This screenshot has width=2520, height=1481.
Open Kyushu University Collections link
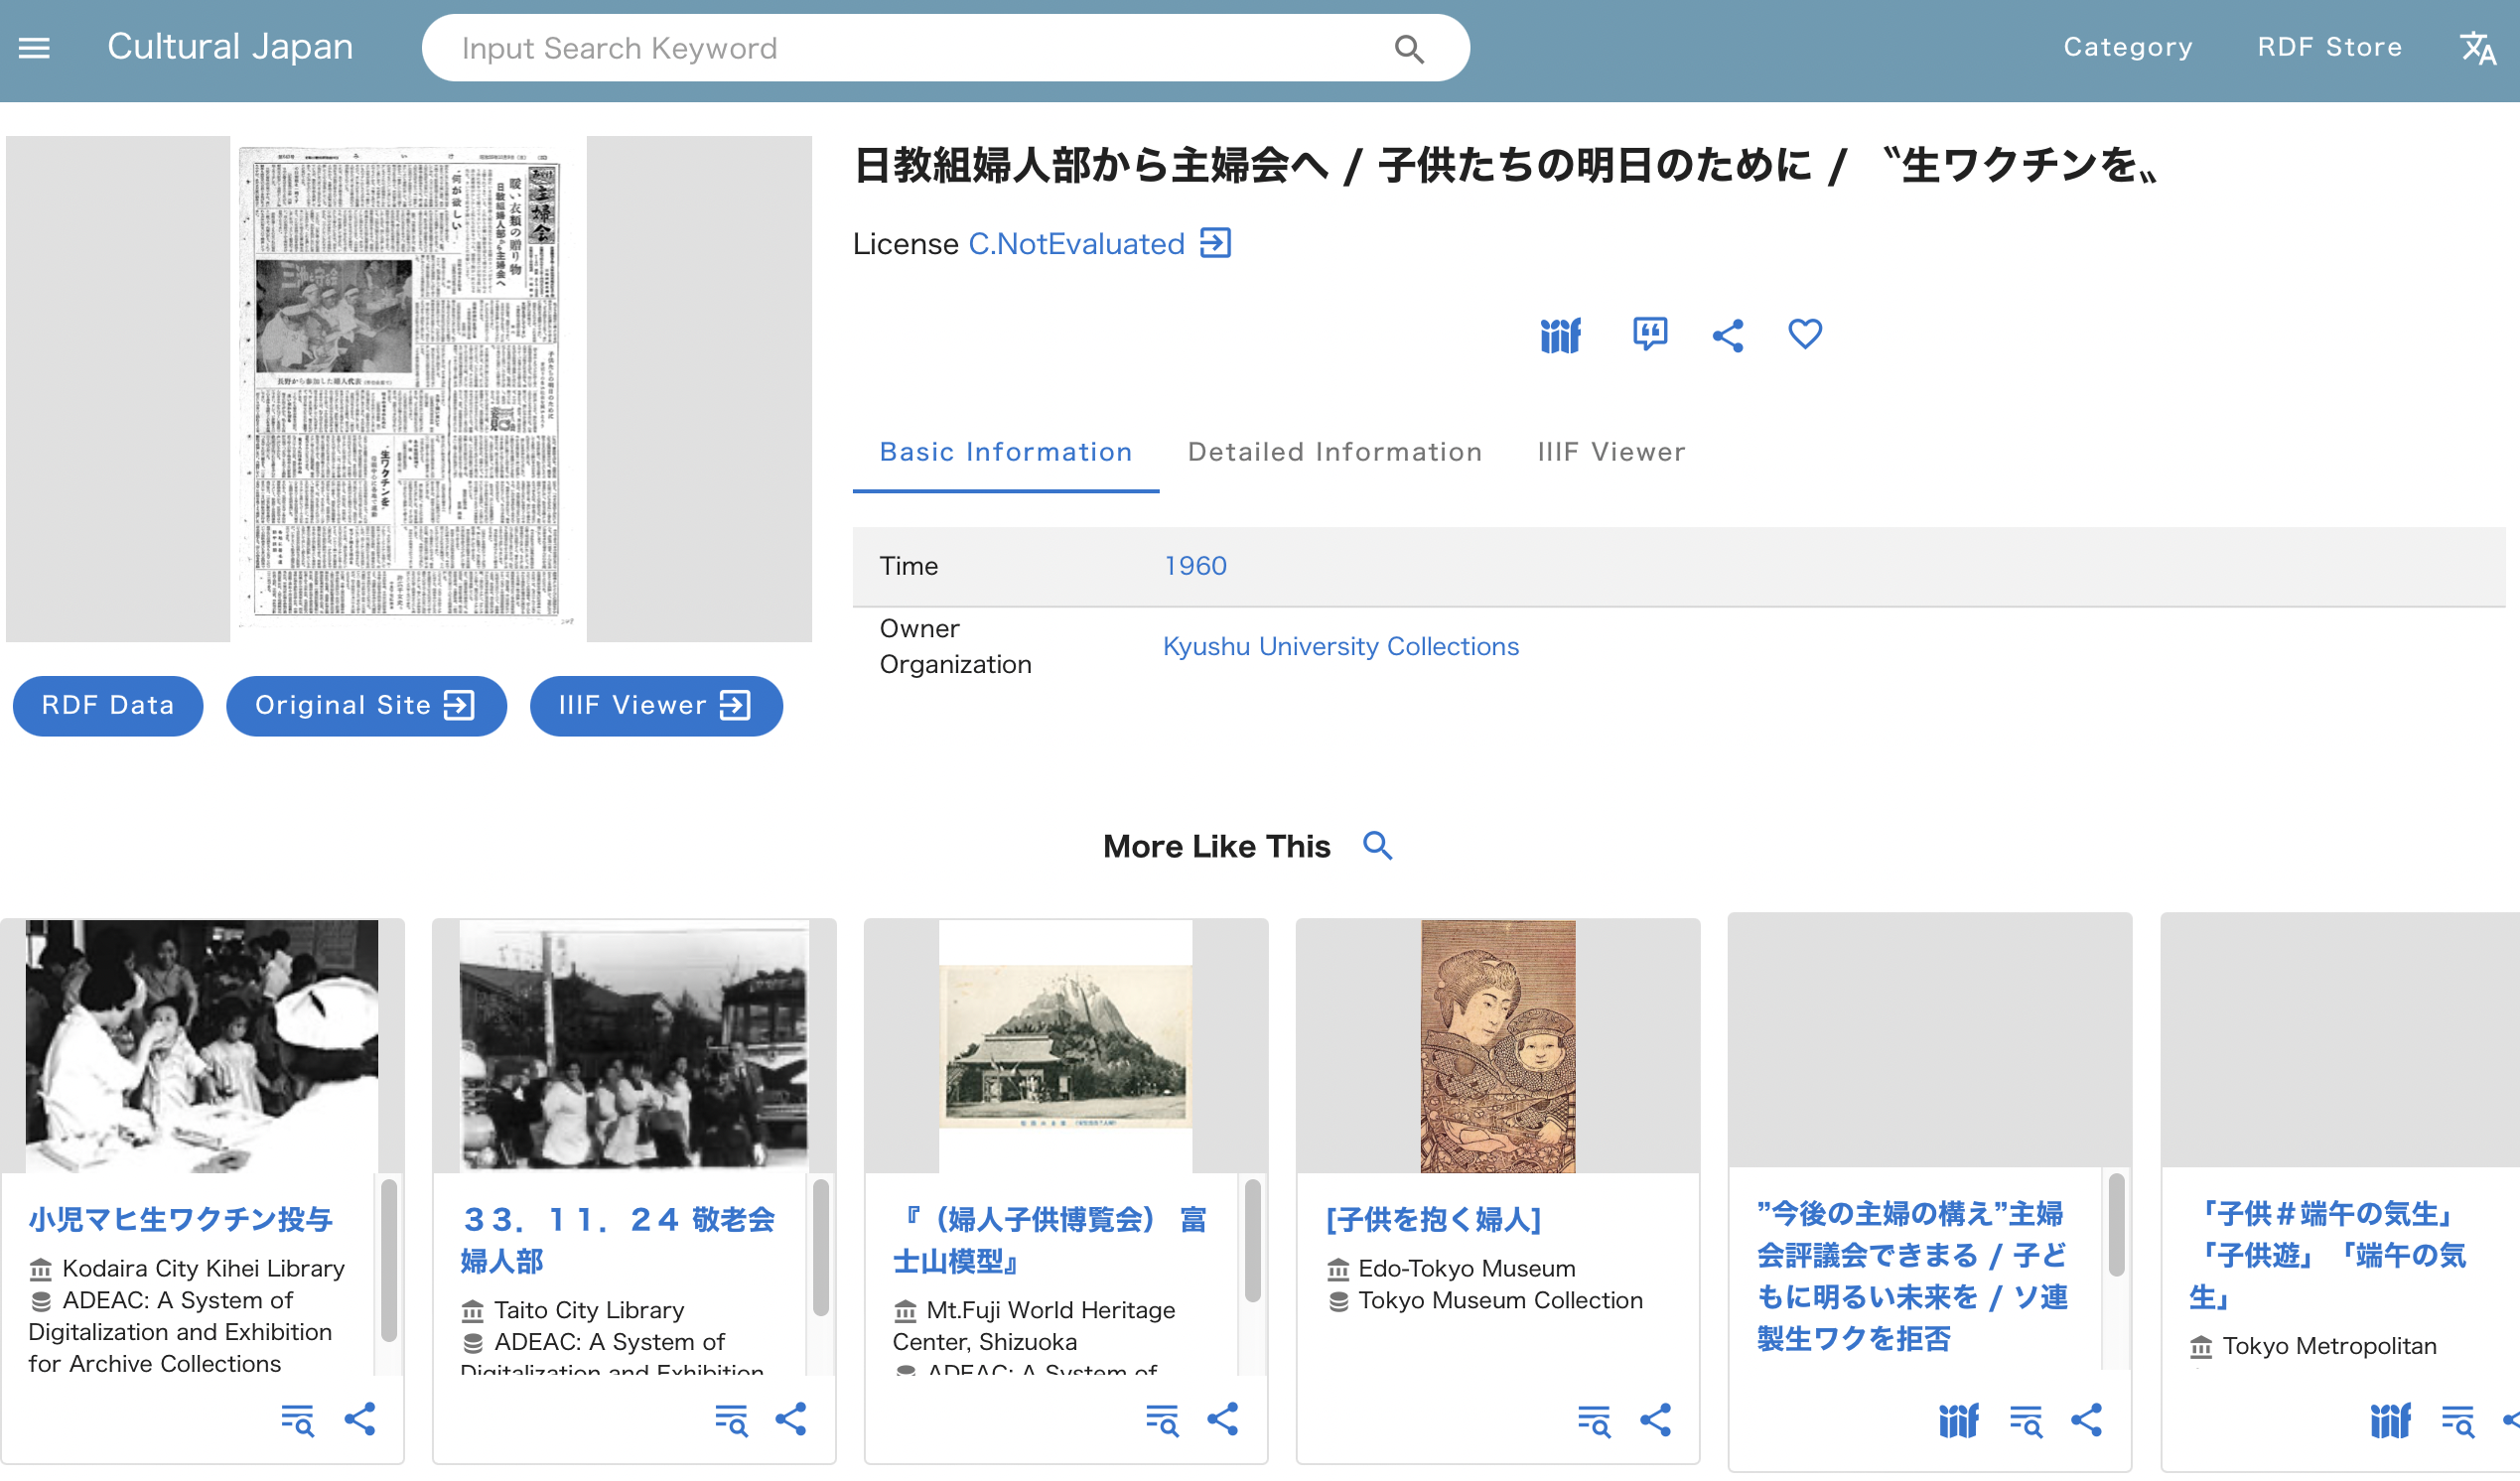click(x=1340, y=646)
